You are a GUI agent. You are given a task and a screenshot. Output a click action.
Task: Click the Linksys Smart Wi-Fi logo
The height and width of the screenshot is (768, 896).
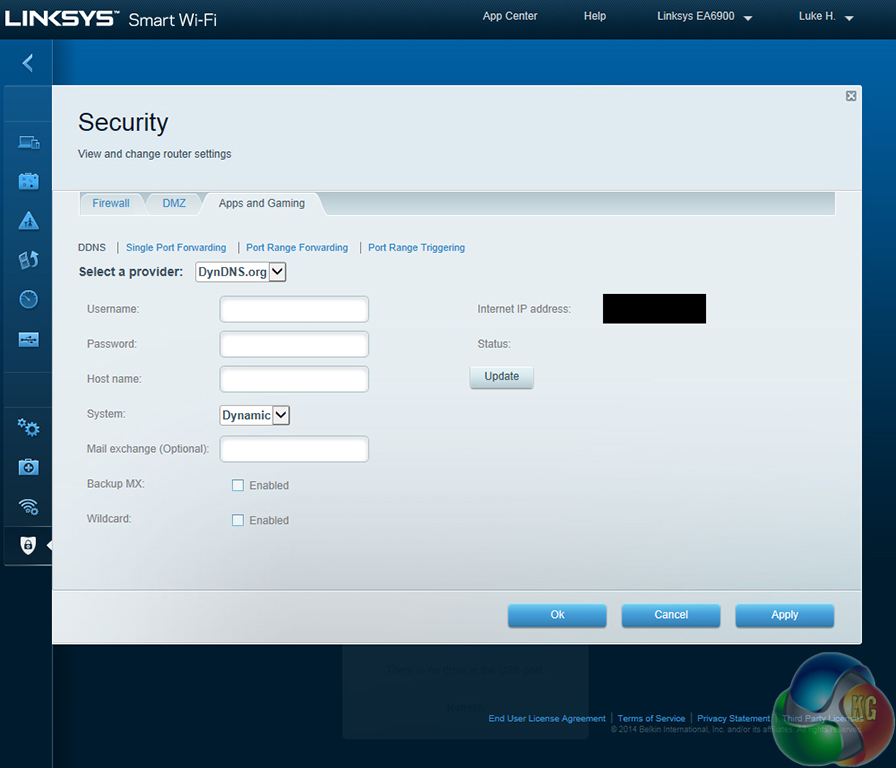pos(111,19)
